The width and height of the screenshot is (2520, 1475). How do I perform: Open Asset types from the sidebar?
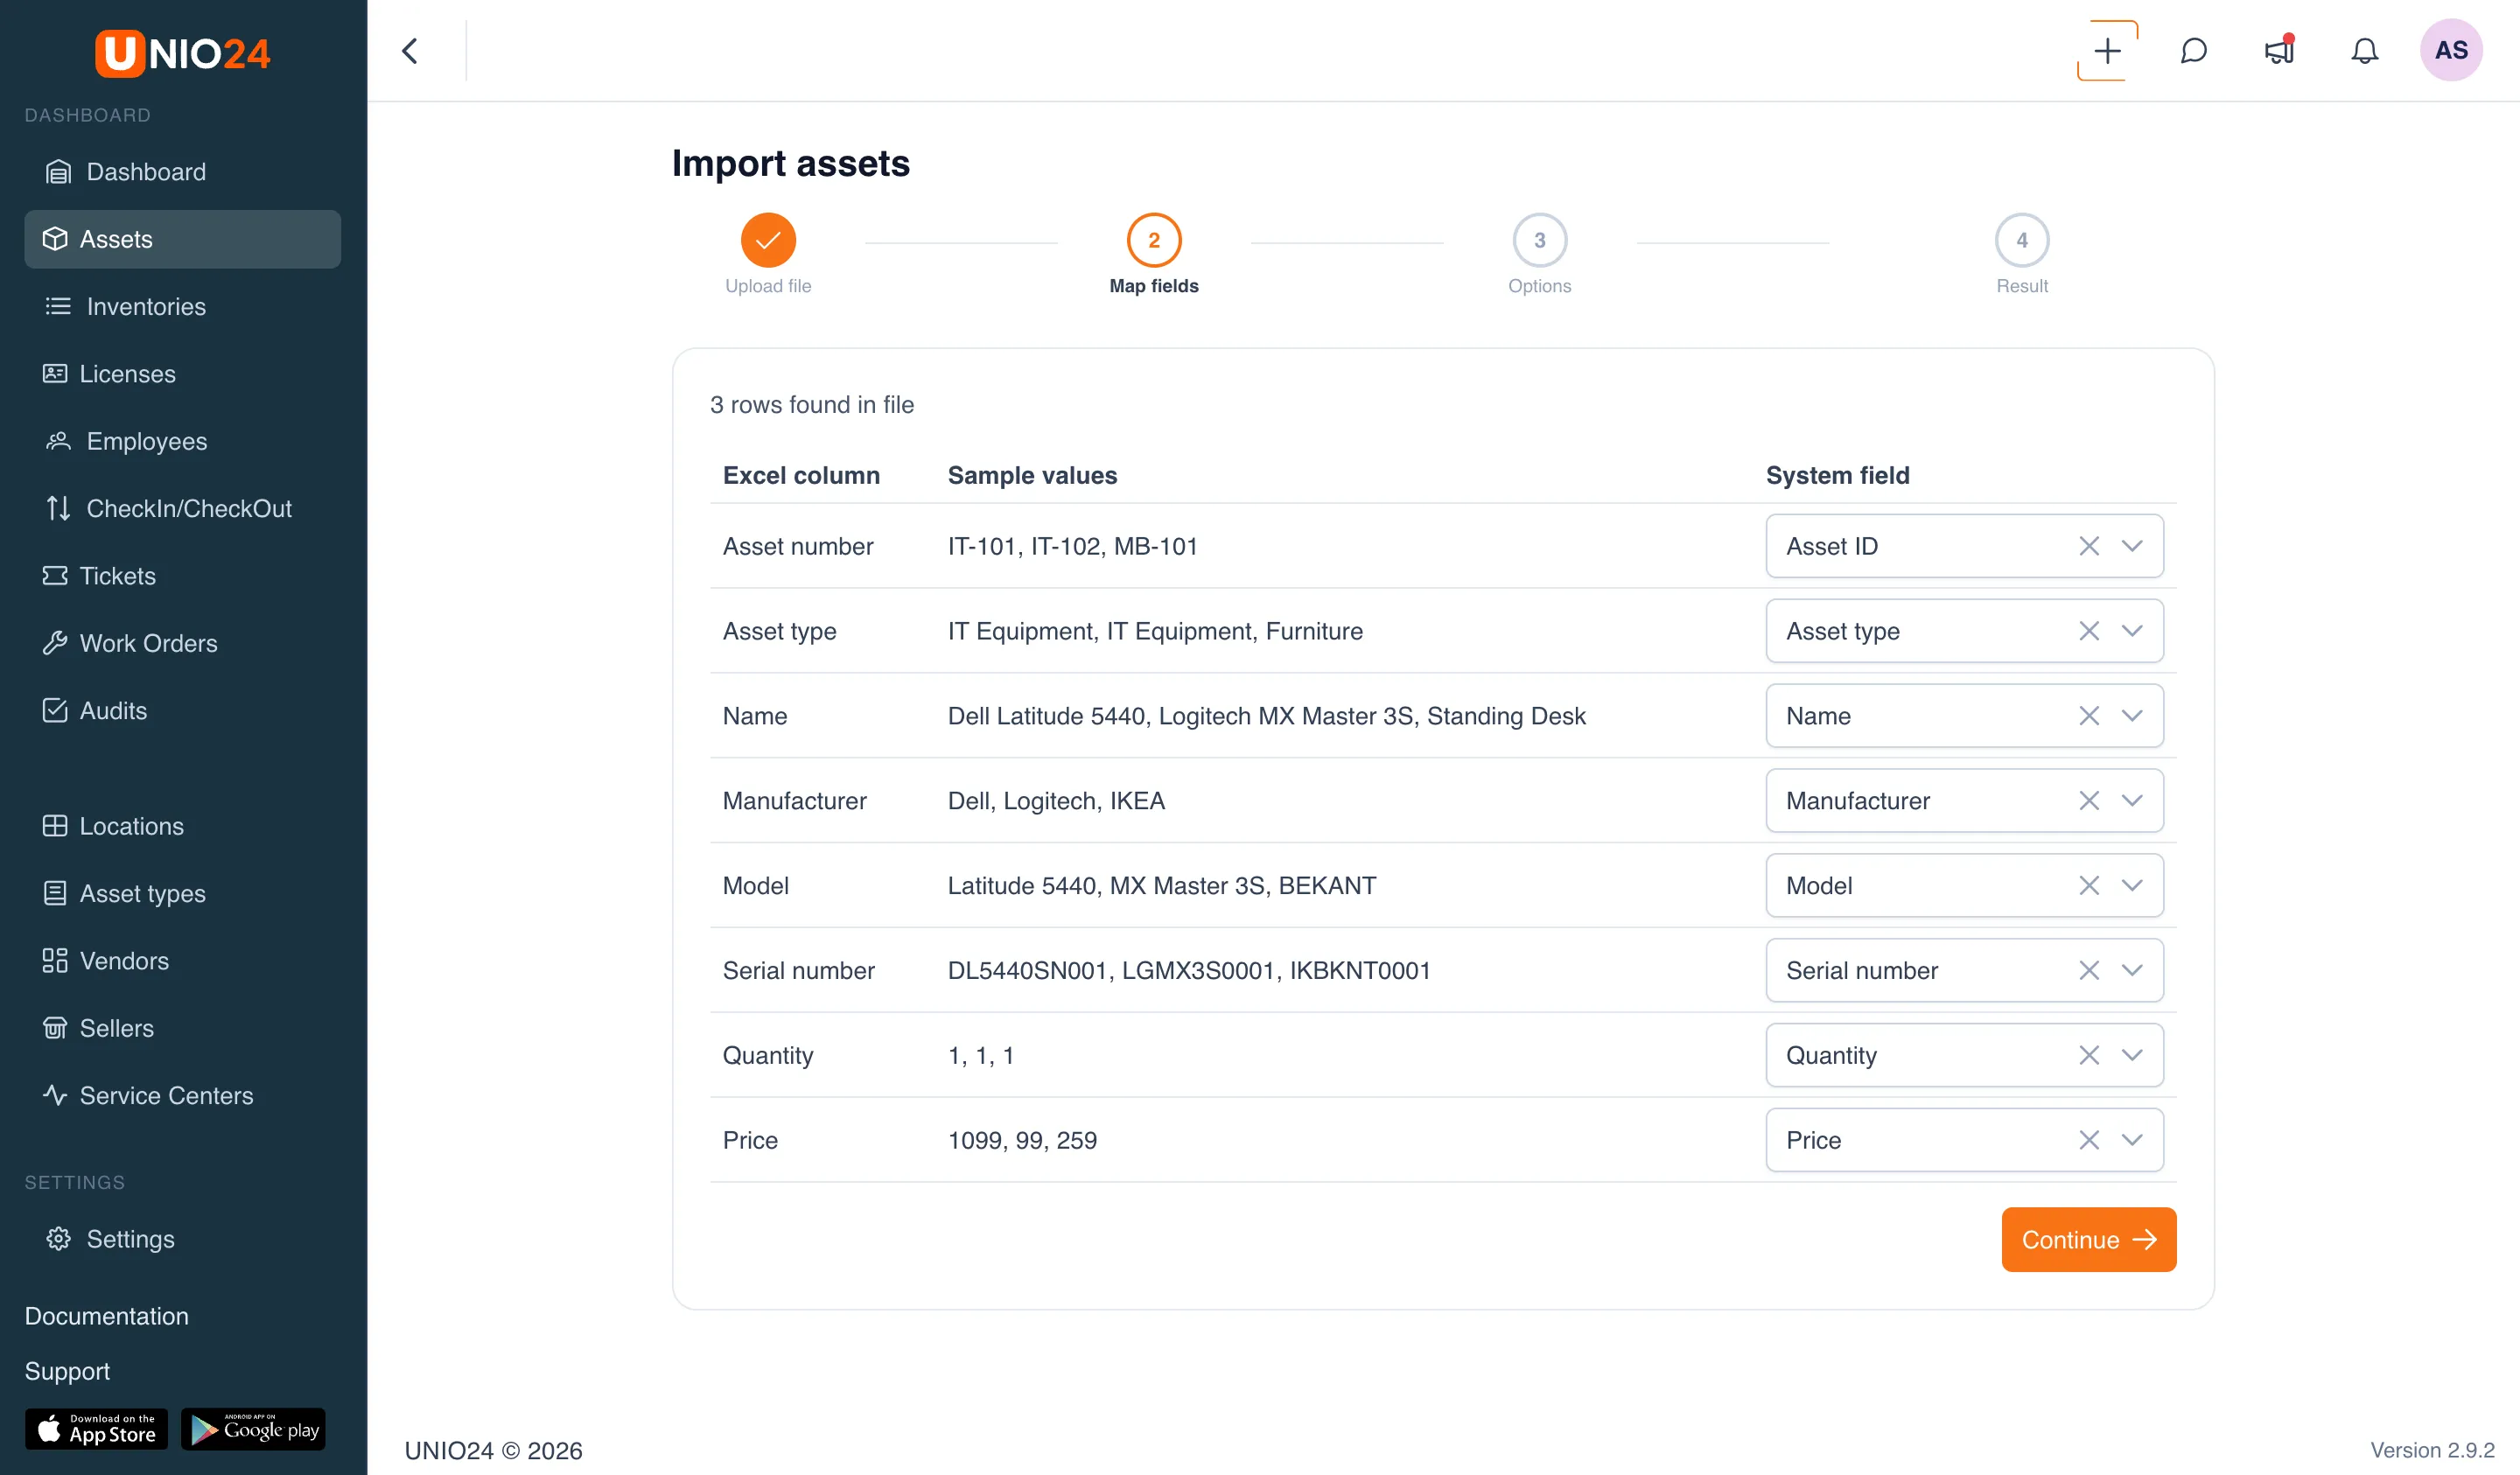(x=183, y=894)
